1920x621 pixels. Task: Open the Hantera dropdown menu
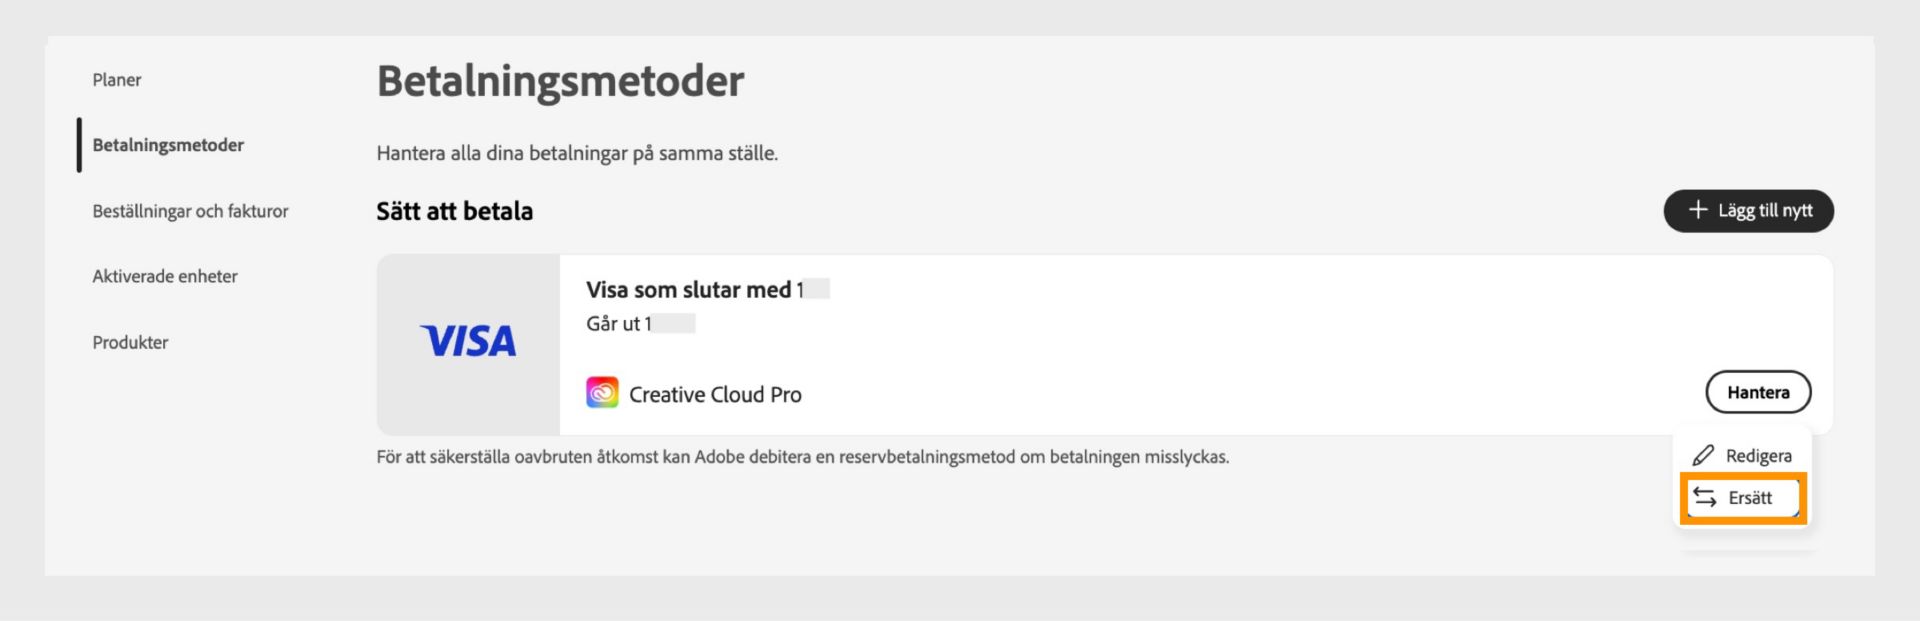(x=1758, y=392)
